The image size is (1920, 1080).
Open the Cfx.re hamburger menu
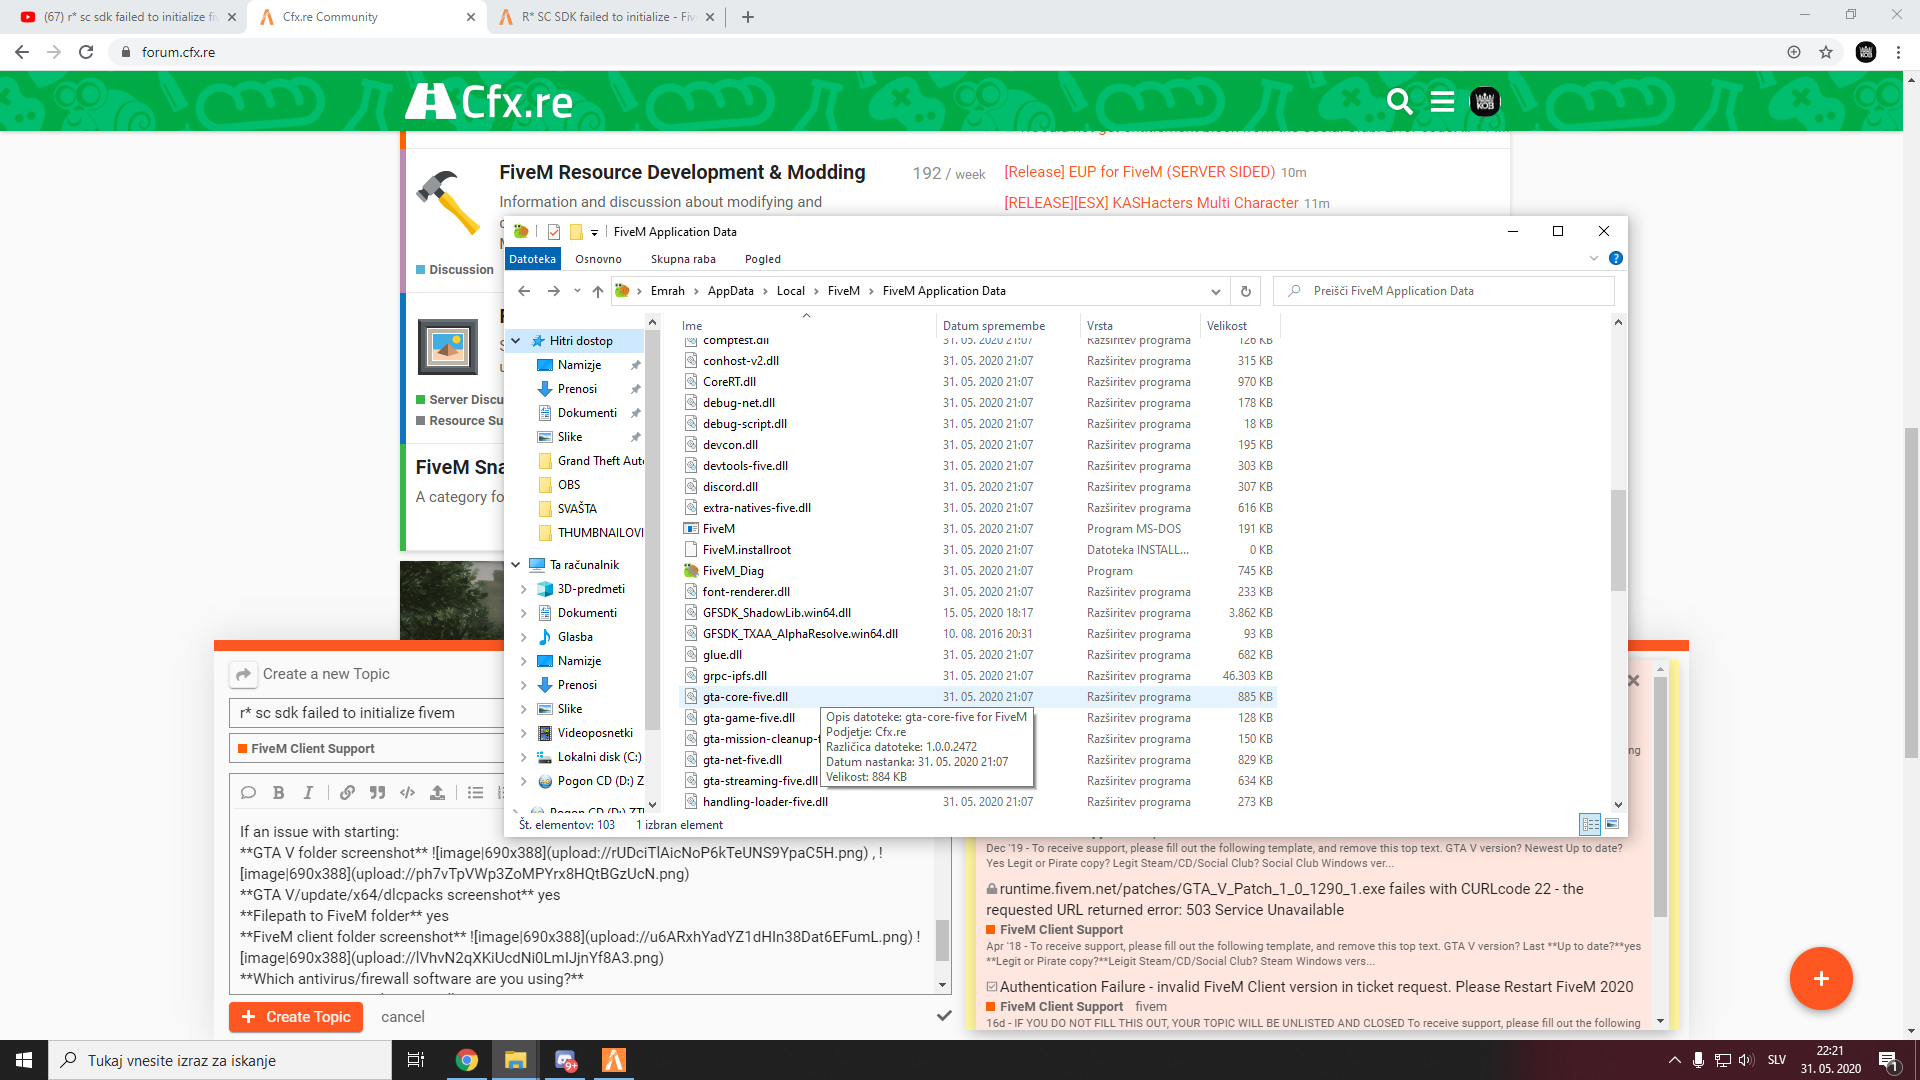coord(1442,101)
